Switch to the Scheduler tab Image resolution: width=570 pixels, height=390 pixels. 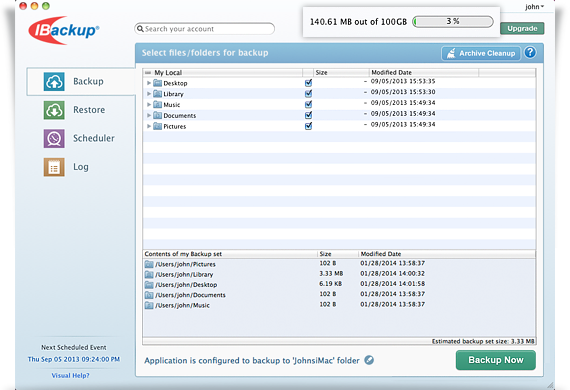tap(81, 138)
